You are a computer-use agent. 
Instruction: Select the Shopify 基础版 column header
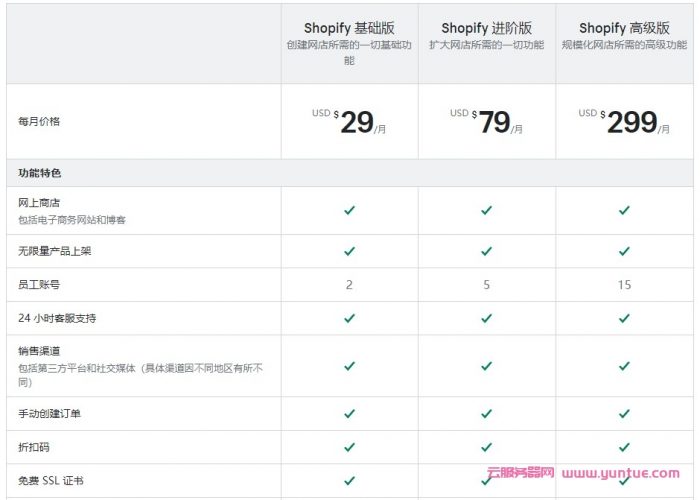pos(349,29)
